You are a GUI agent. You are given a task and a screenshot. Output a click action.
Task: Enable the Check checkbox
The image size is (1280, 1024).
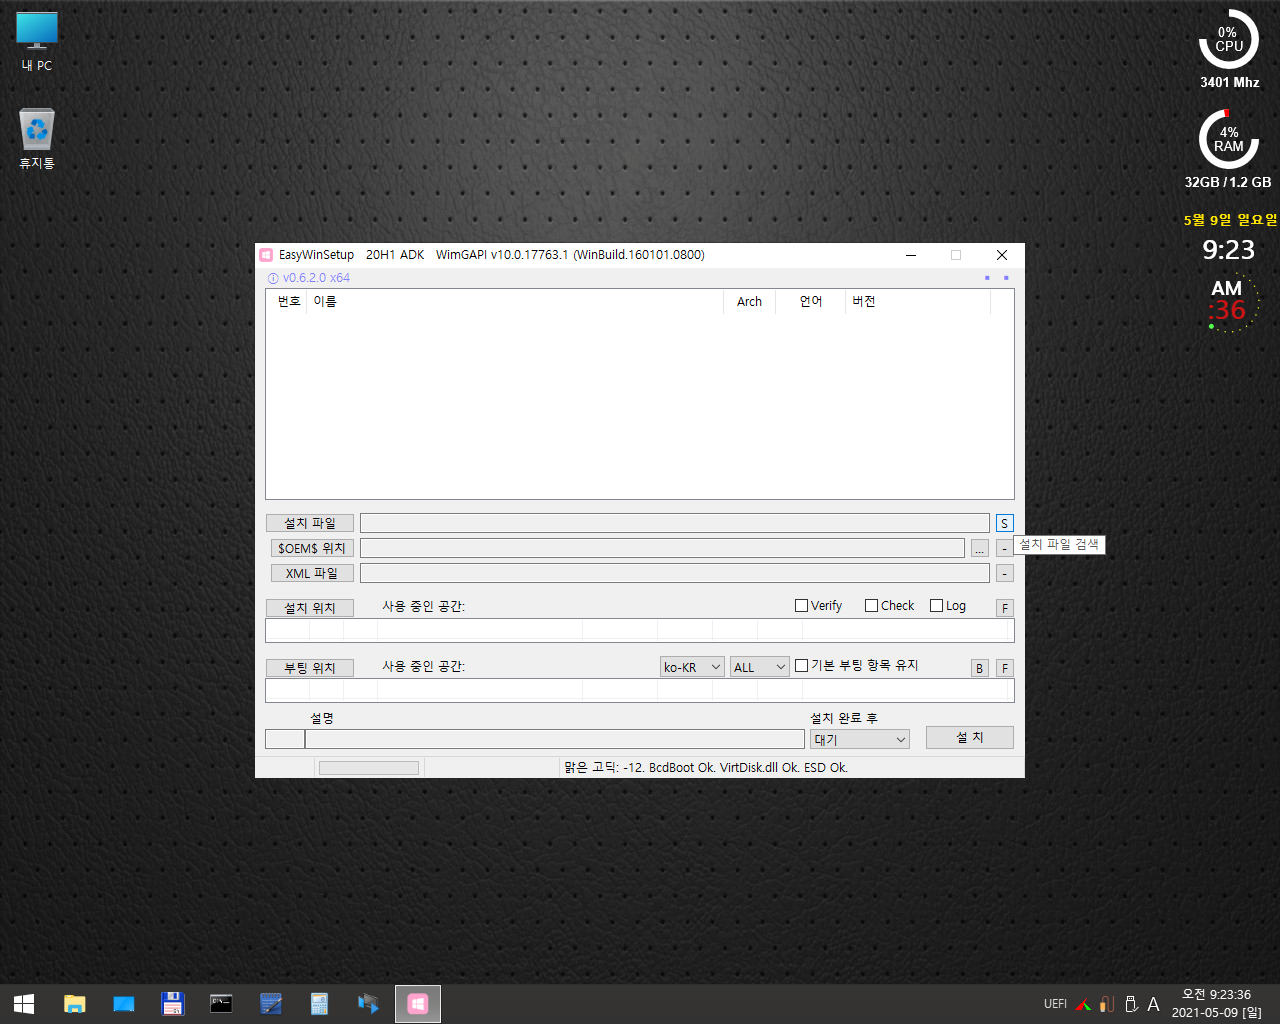(x=871, y=605)
